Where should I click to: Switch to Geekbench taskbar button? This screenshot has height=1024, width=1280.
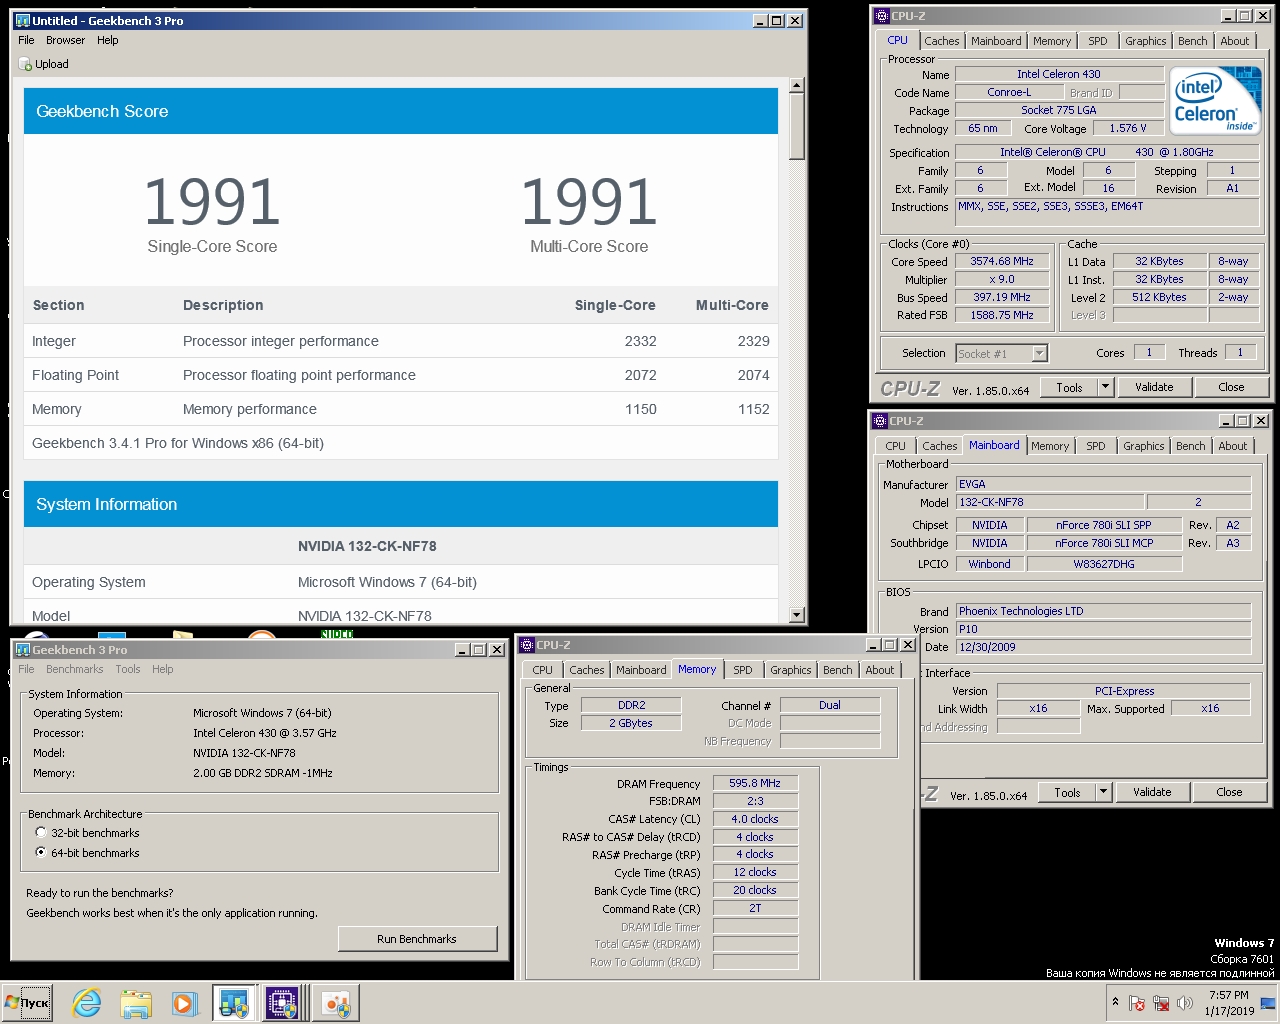tap(234, 1003)
